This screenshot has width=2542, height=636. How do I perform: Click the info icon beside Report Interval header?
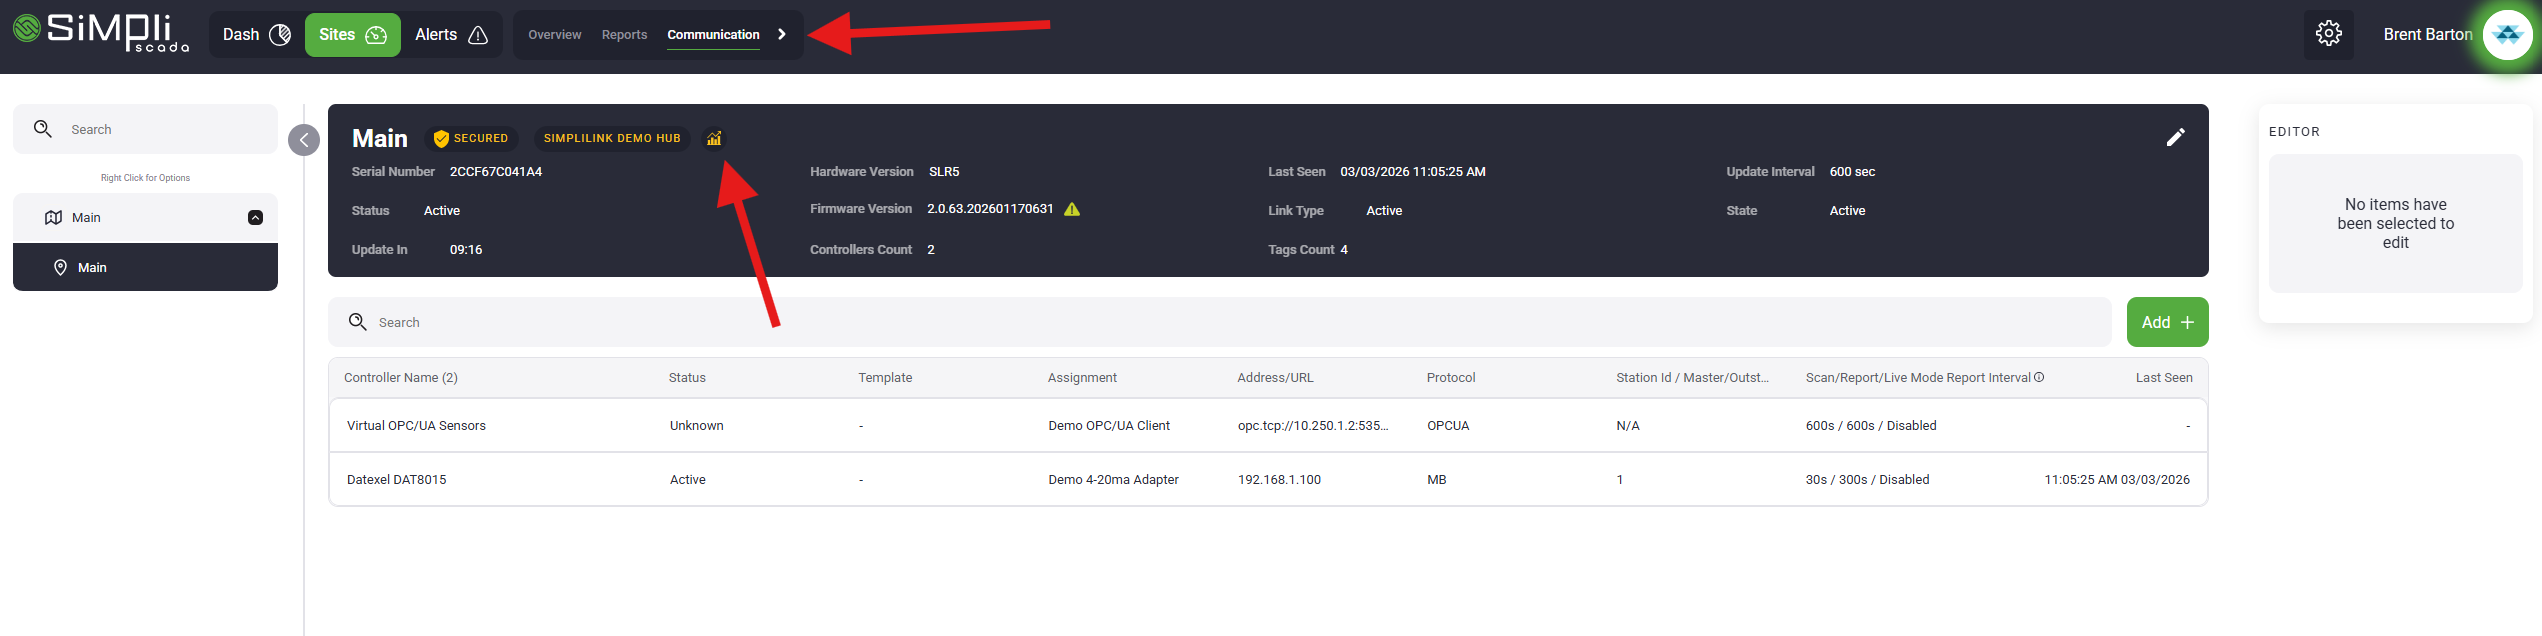pyautogui.click(x=2039, y=377)
